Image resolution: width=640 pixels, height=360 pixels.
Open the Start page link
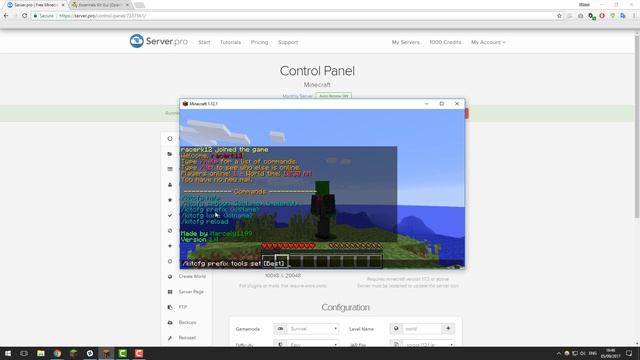pos(204,42)
